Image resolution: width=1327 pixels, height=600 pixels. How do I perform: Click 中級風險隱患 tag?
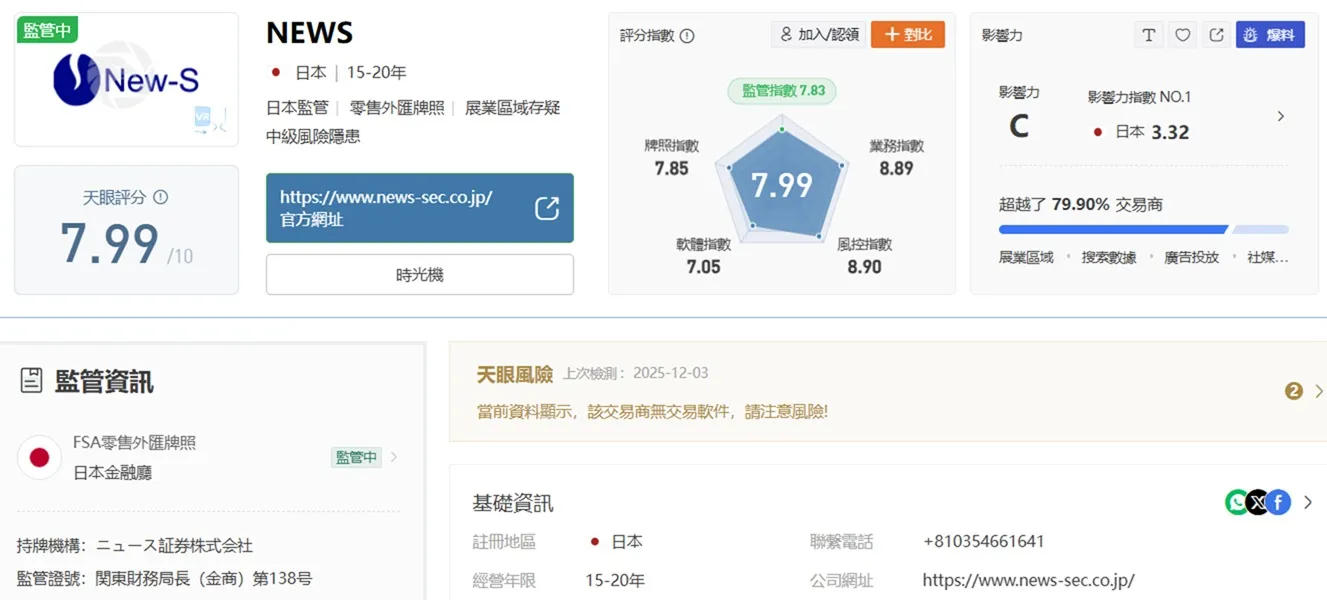313,136
